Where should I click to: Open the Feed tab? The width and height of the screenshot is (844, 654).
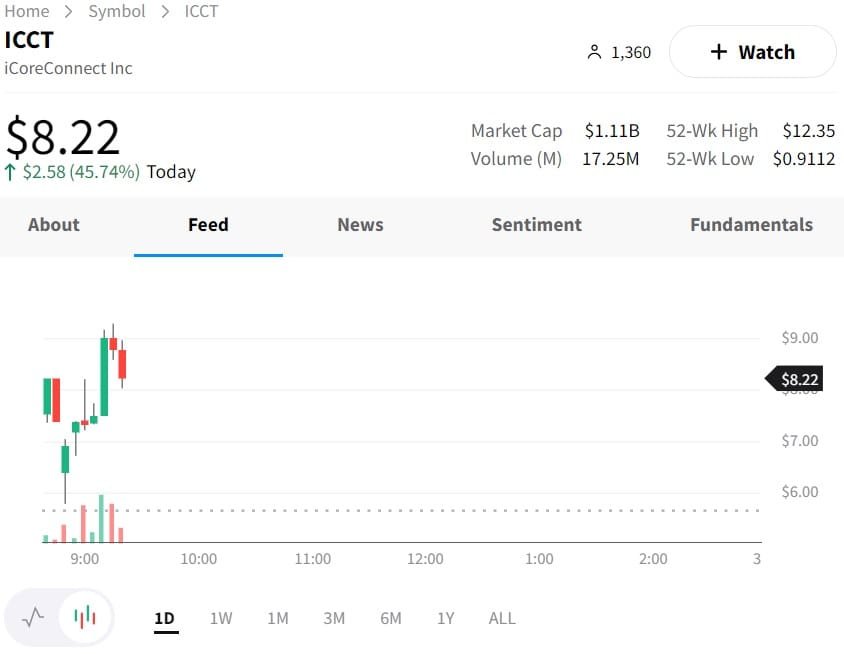(208, 225)
